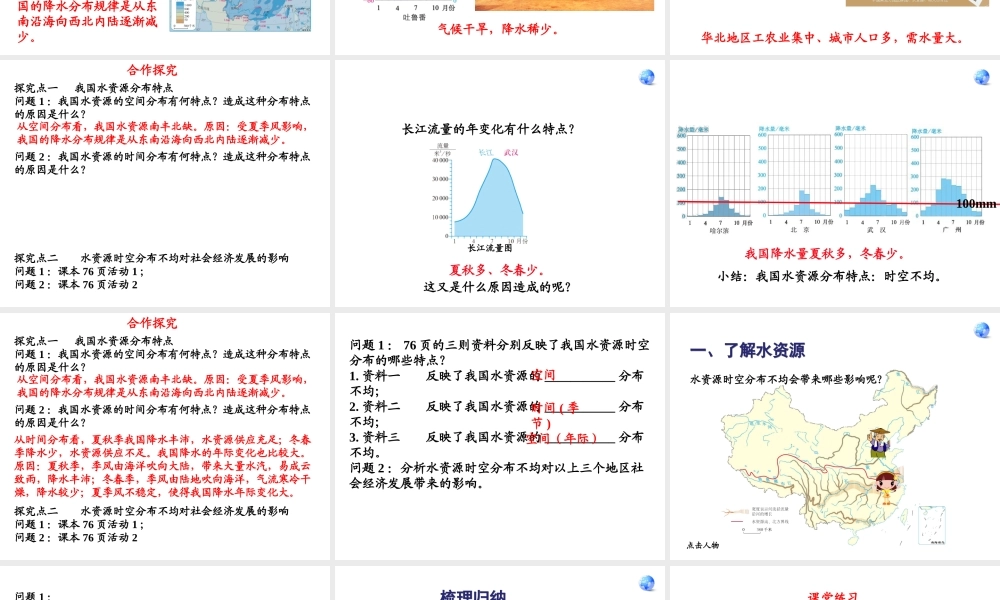
Task: Select the 北京 precipitation chart
Action: coord(795,179)
